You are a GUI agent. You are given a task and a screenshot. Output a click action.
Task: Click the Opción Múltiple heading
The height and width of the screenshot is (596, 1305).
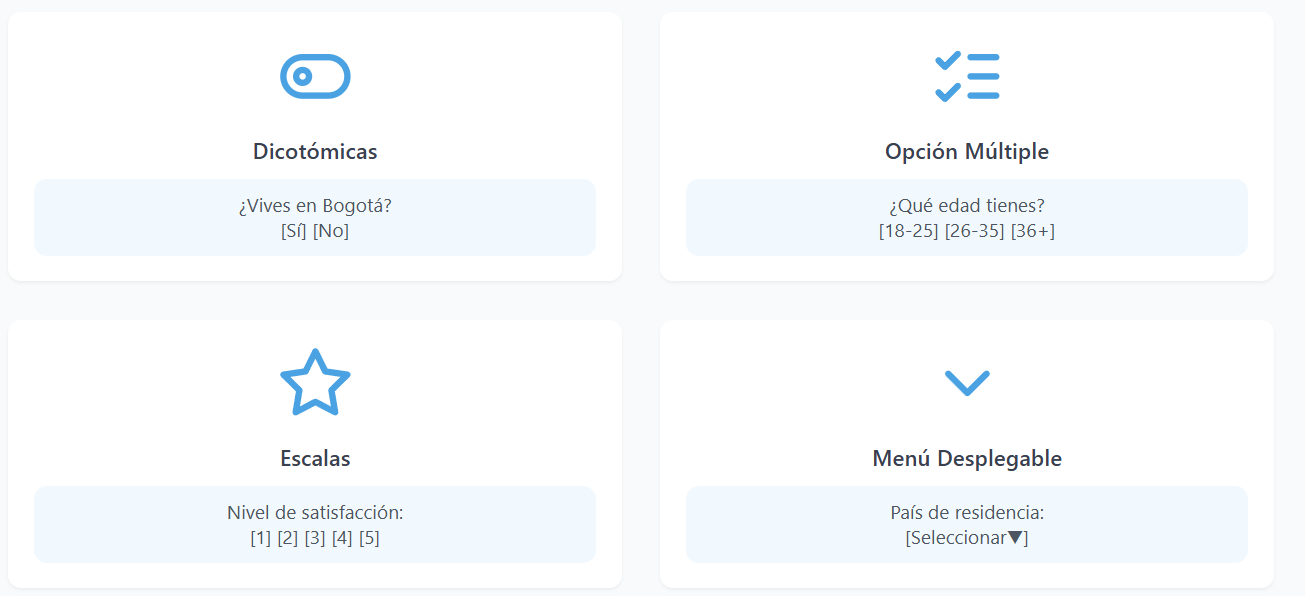pyautogui.click(x=967, y=152)
